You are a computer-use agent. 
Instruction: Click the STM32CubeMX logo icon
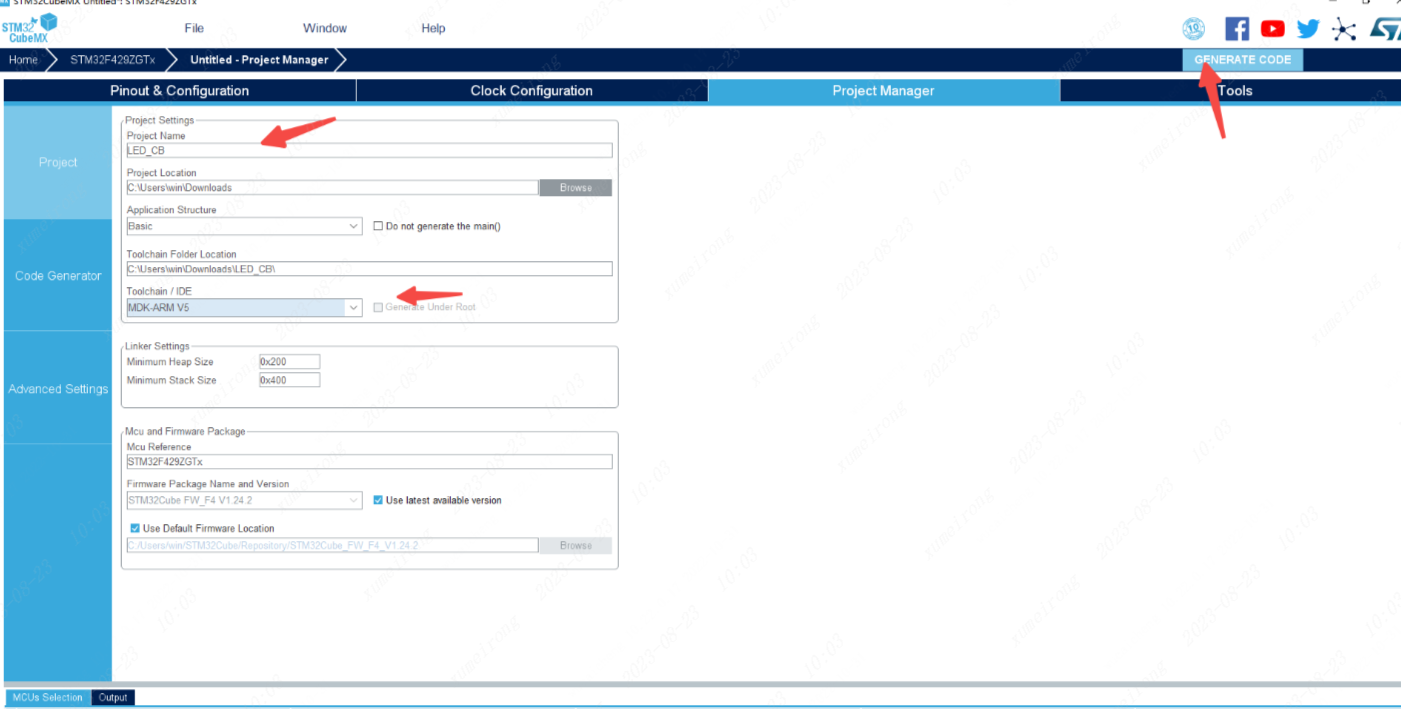(29, 27)
